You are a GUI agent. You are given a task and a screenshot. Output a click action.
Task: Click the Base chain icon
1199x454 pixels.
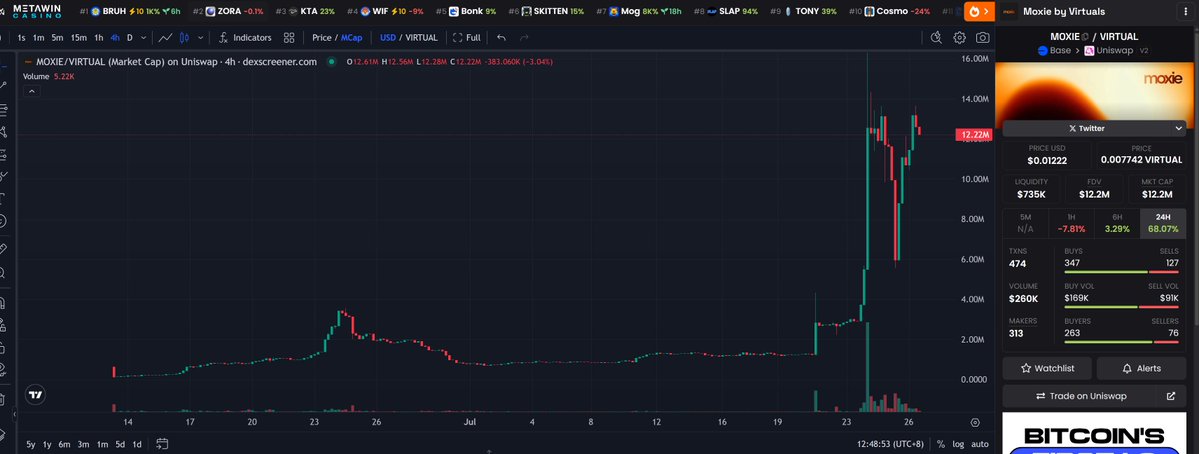point(1042,50)
